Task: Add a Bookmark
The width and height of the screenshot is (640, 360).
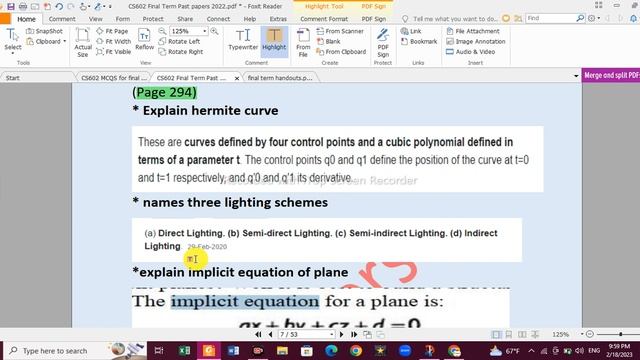Action: [419, 41]
